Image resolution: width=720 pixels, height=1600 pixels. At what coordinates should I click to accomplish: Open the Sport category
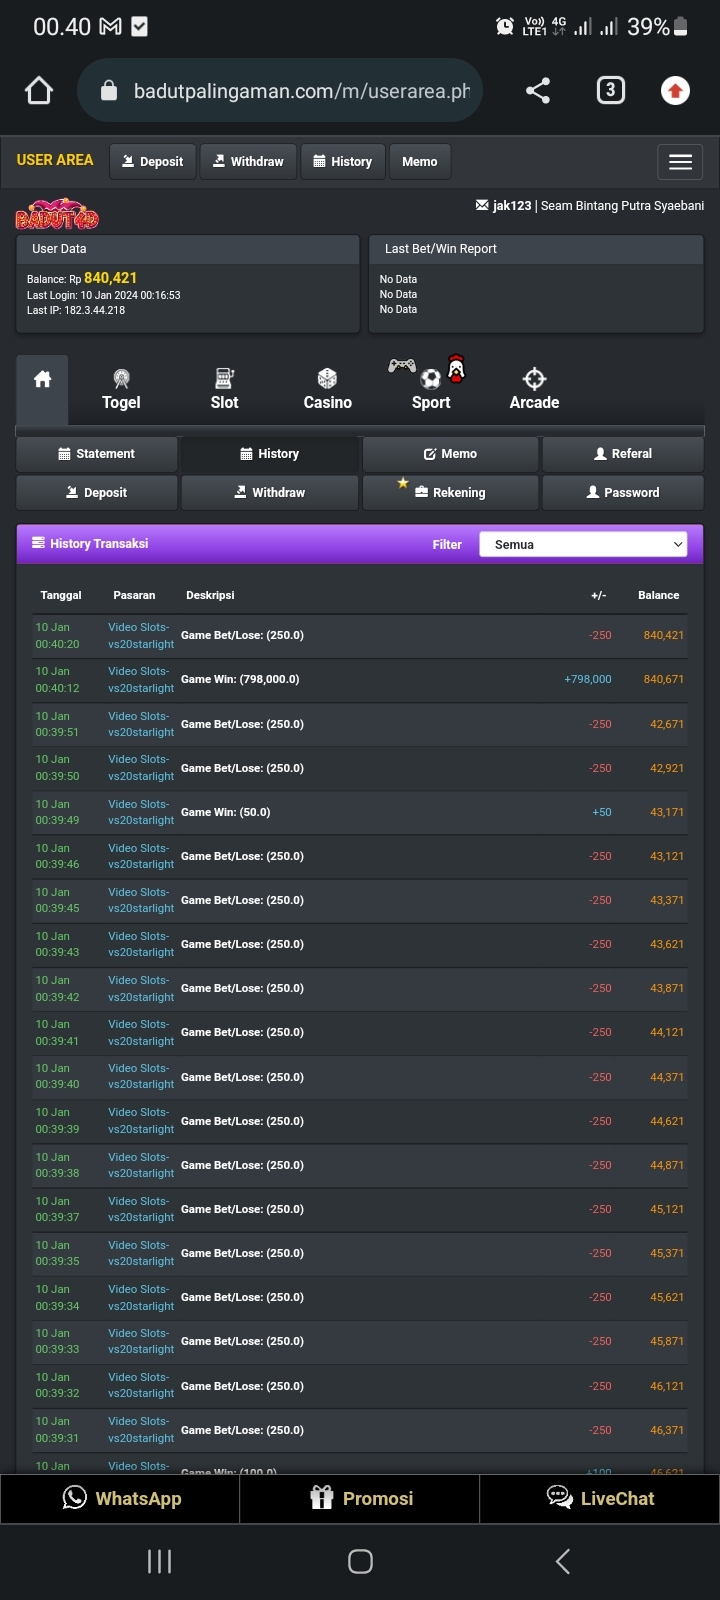tap(431, 390)
